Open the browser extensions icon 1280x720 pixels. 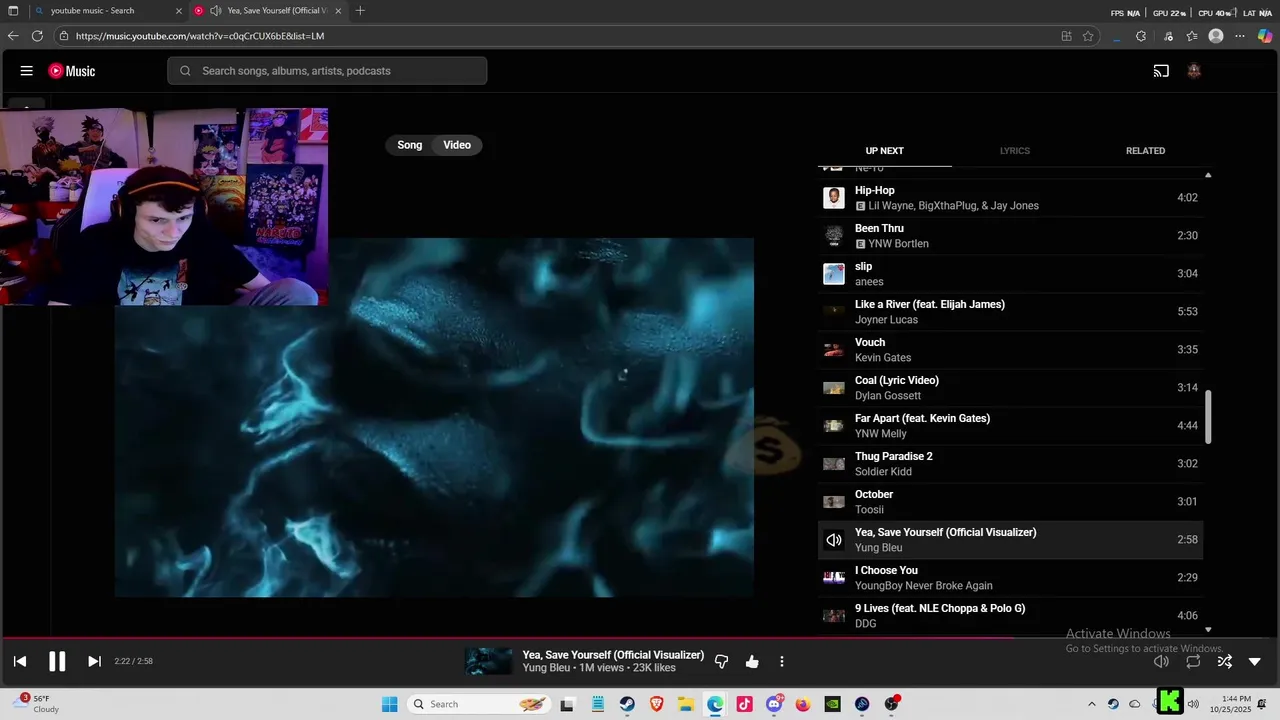click(1141, 36)
